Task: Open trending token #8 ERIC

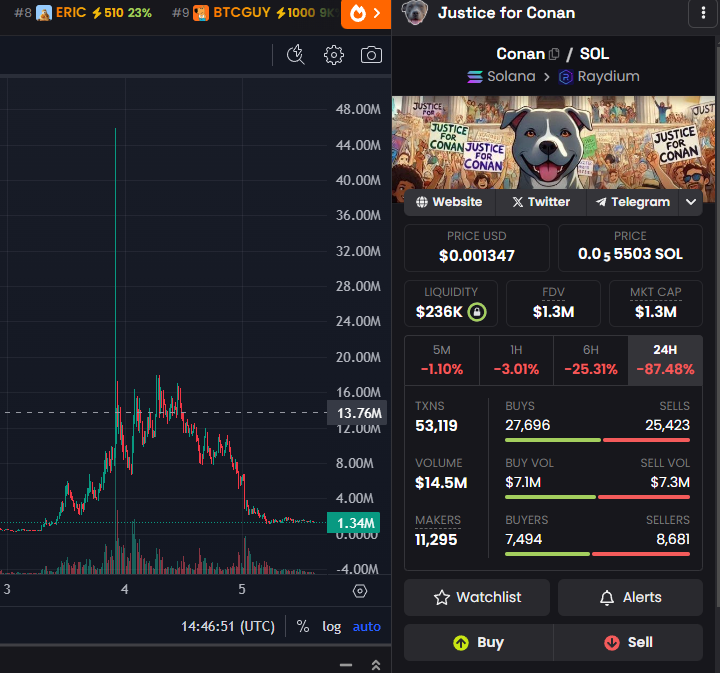Action: click(x=83, y=13)
